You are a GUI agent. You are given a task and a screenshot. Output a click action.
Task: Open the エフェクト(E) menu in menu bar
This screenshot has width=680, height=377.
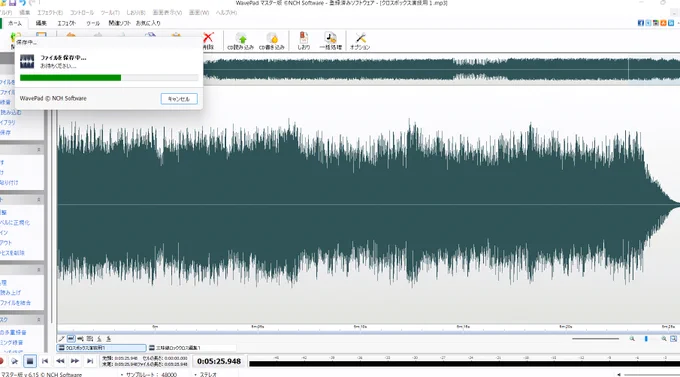click(x=50, y=13)
